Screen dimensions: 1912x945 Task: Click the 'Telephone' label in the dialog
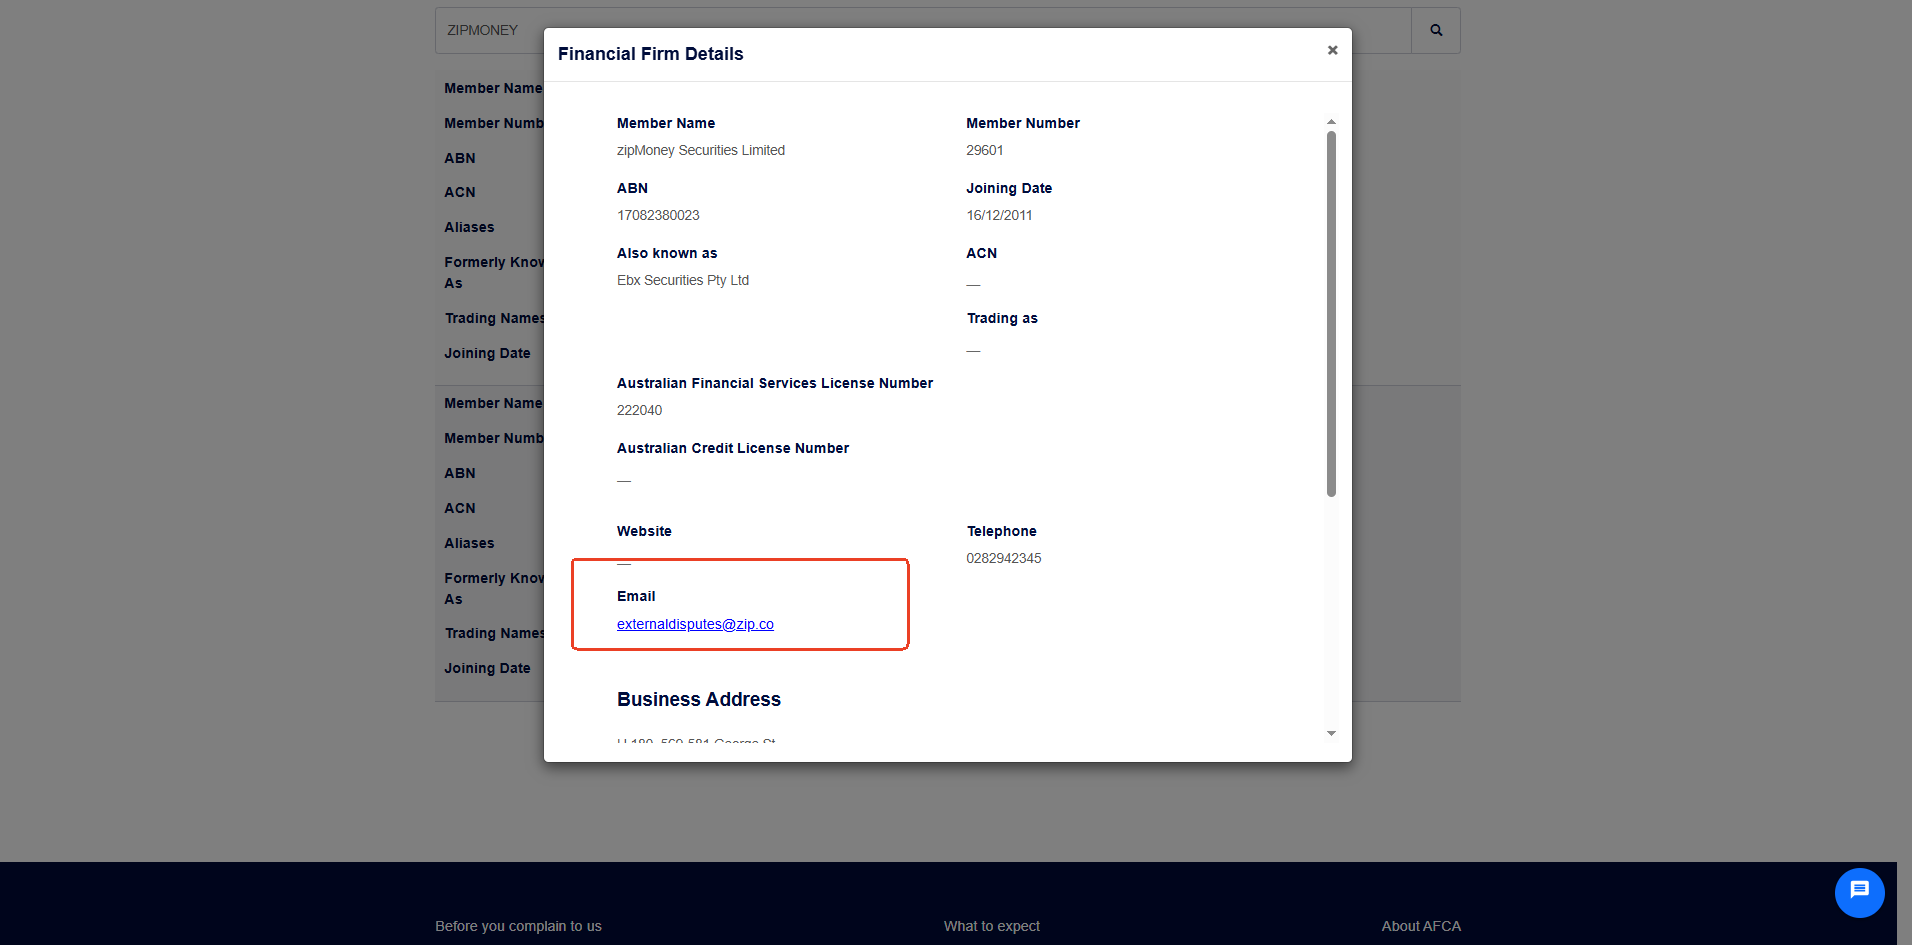pos(1002,531)
